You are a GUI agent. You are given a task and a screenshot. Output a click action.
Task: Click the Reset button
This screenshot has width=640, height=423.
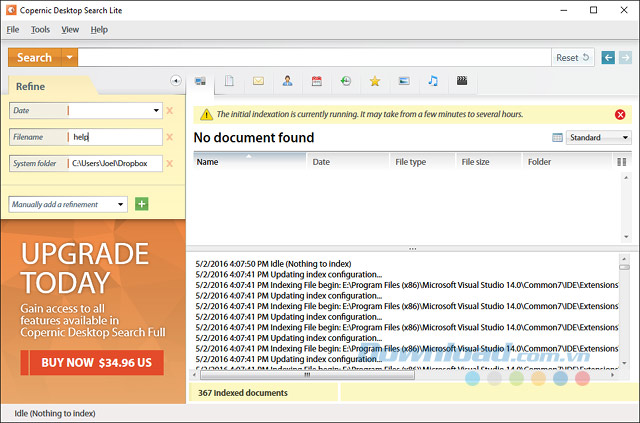(x=573, y=58)
